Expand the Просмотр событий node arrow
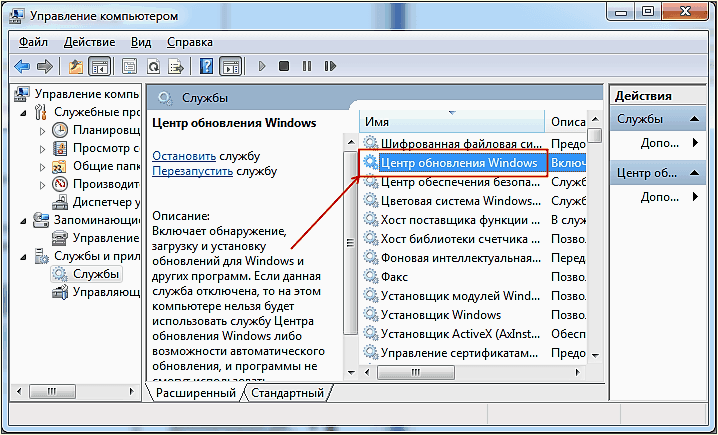 (x=43, y=149)
